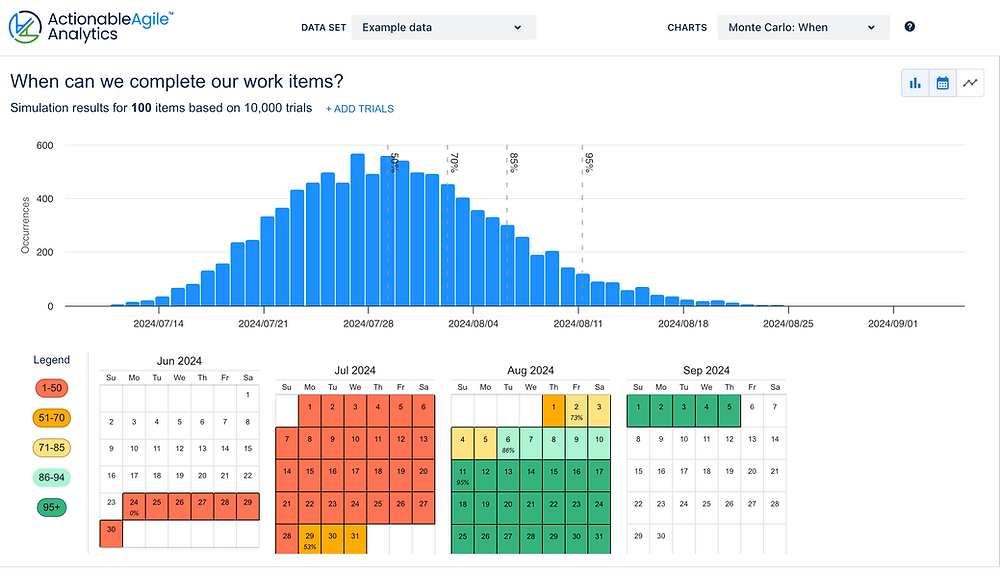This screenshot has height=570, width=1000.
Task: Select the 1-50 red legend swatch
Action: point(52,387)
